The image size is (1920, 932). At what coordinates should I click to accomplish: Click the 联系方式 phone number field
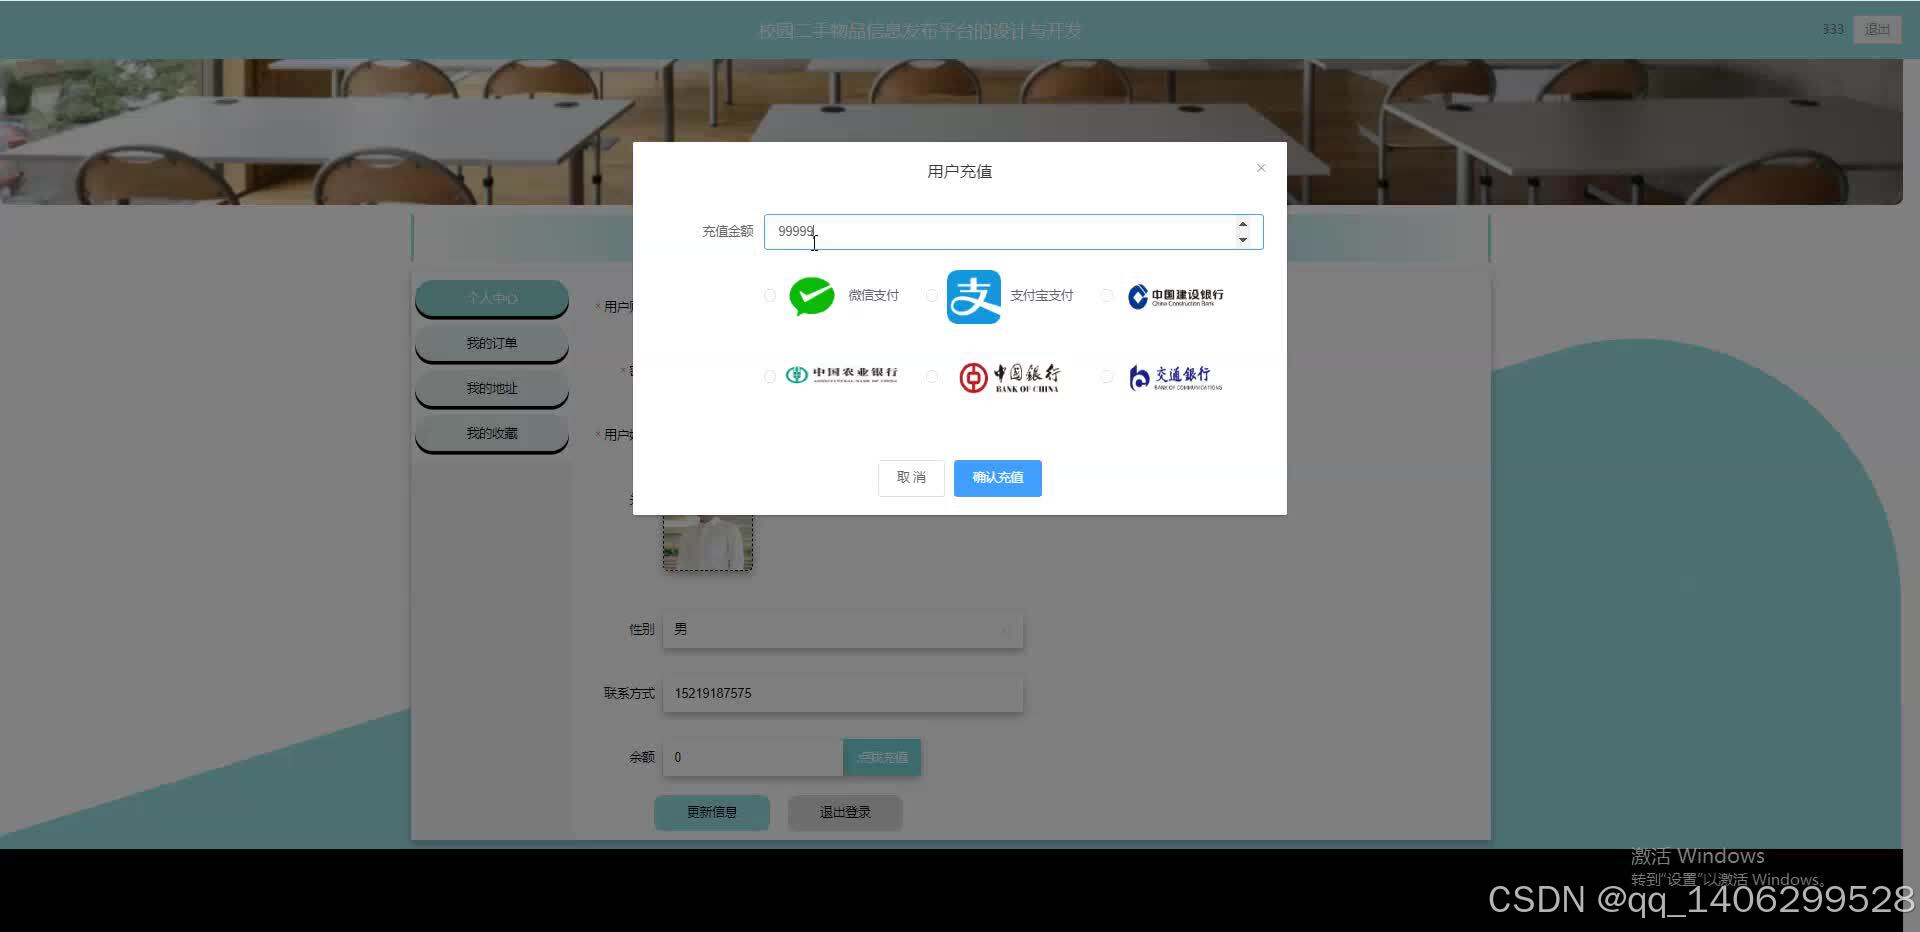click(843, 694)
